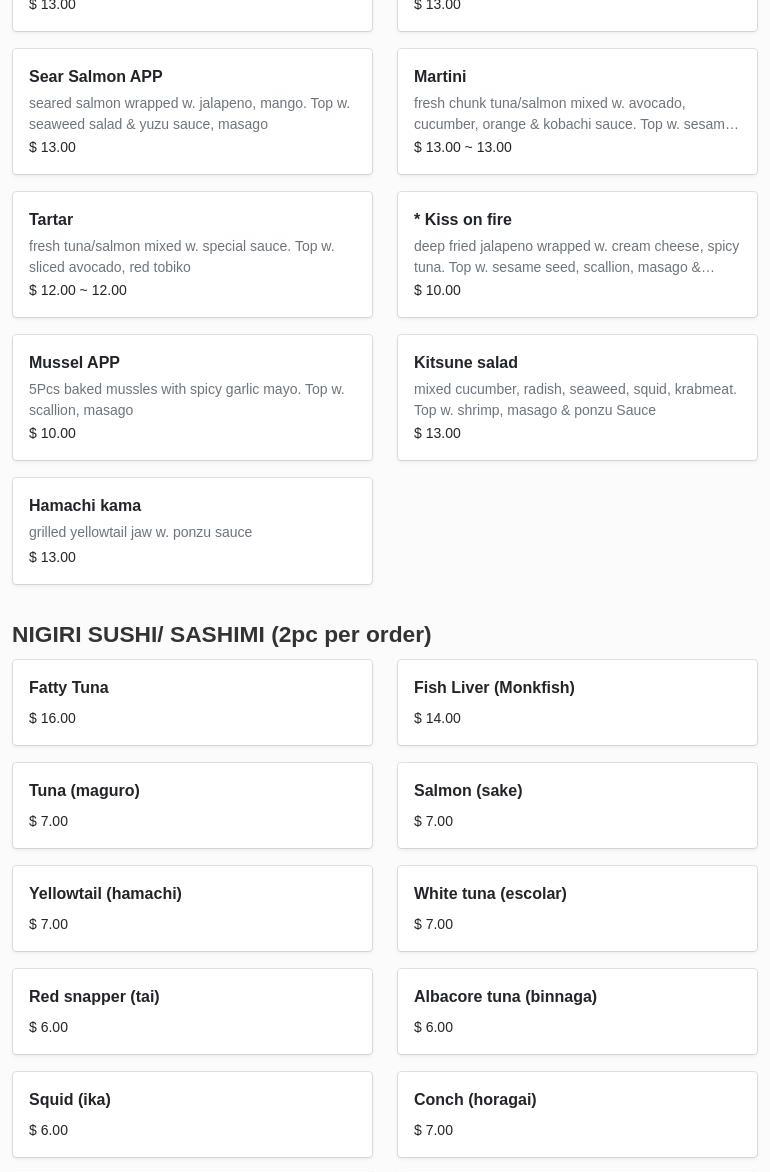Choose Fish Liver (Monkfish) item
Image resolution: width=770 pixels, height=1172 pixels.
[x=577, y=702]
